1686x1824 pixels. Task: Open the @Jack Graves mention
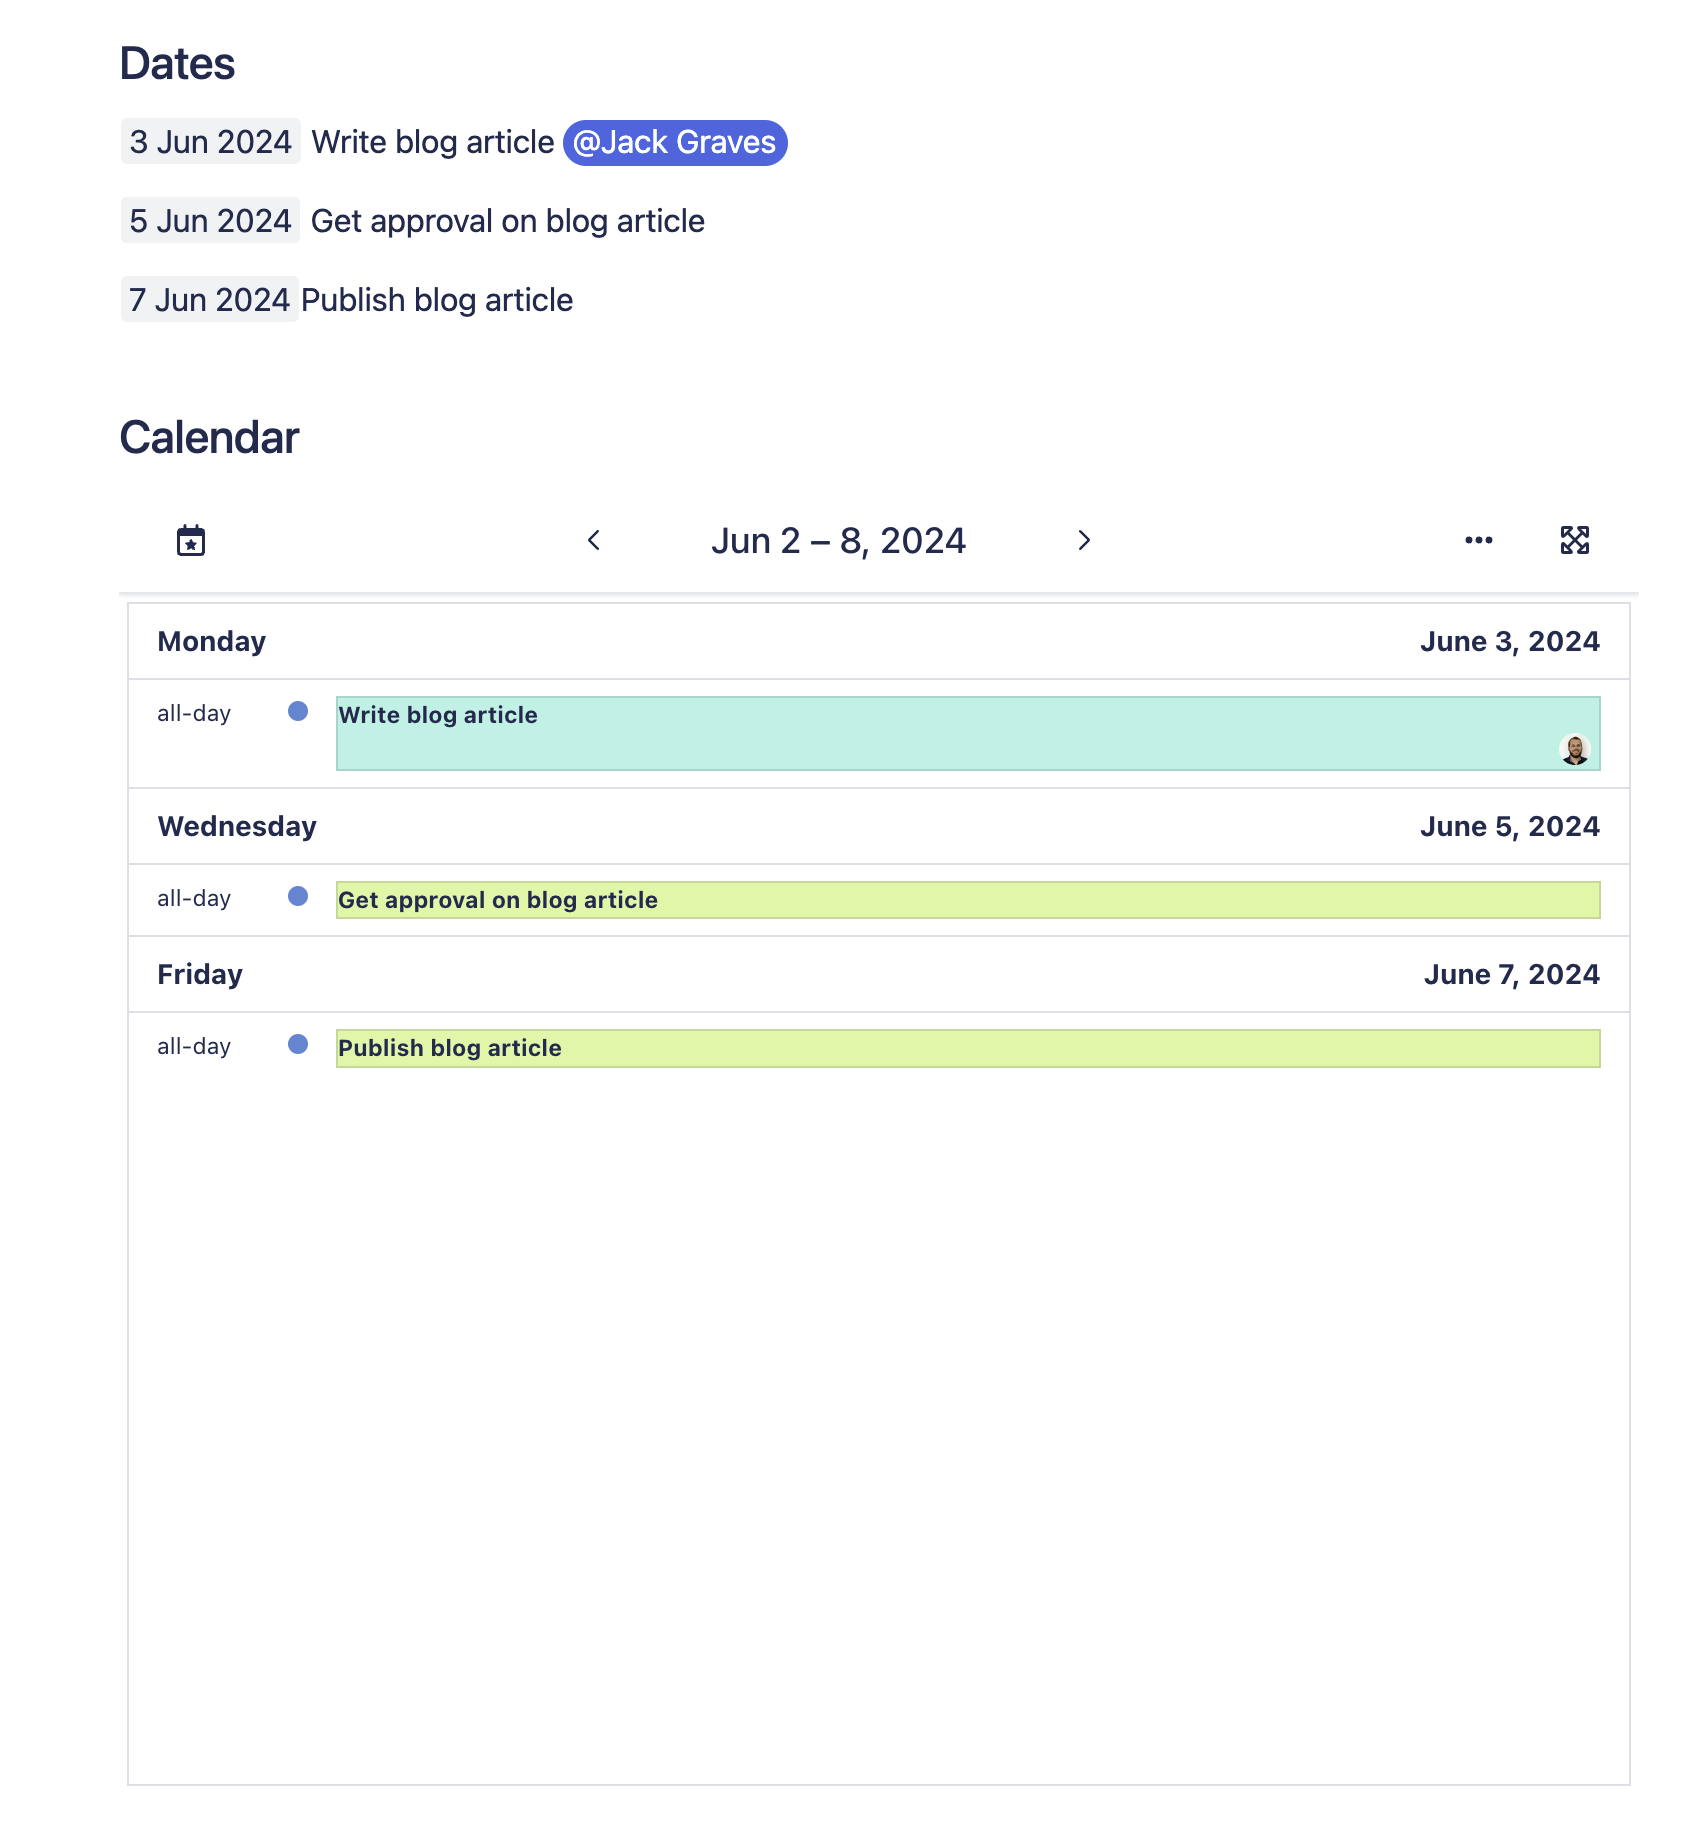pyautogui.click(x=674, y=142)
